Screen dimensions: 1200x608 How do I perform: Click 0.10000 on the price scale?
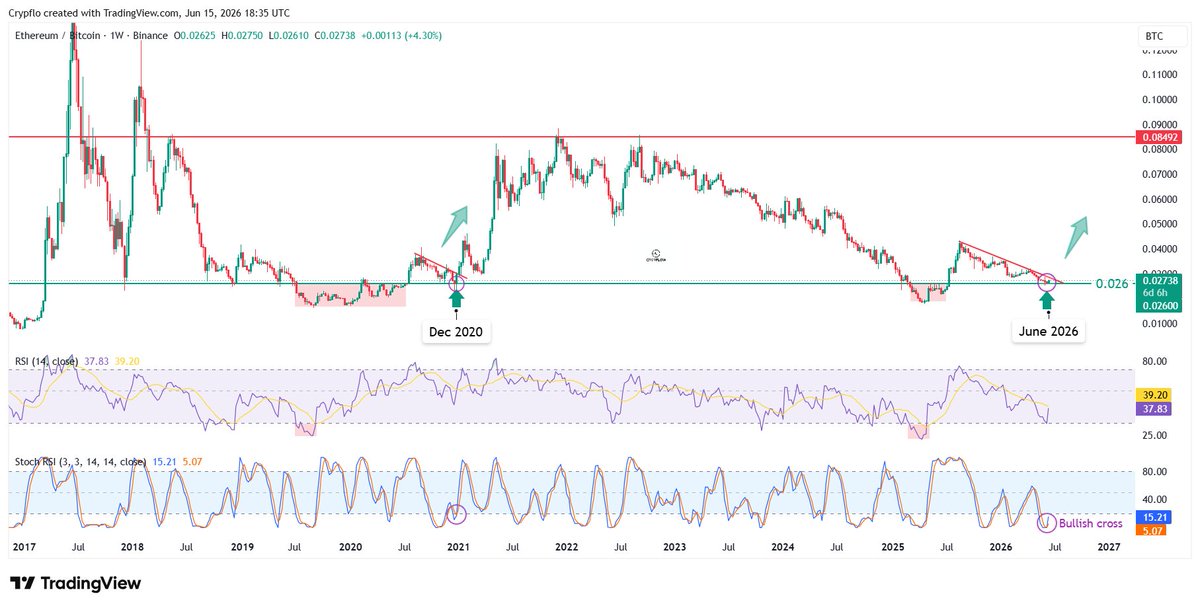(1160, 100)
